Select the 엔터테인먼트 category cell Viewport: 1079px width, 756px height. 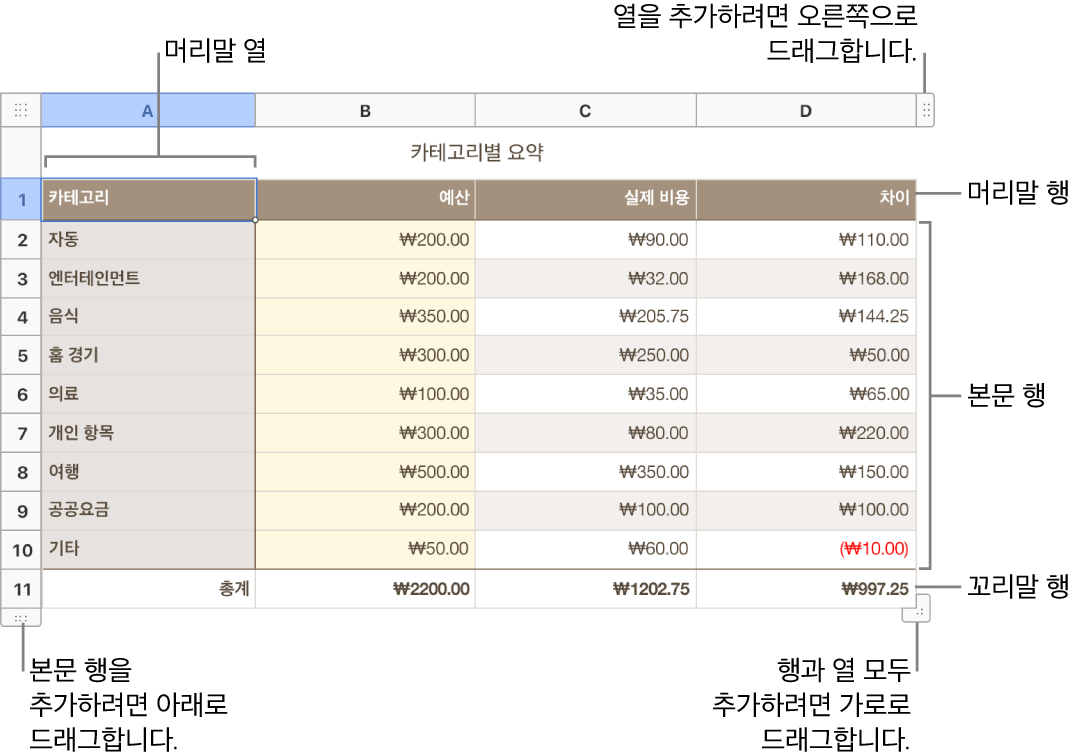tap(147, 278)
